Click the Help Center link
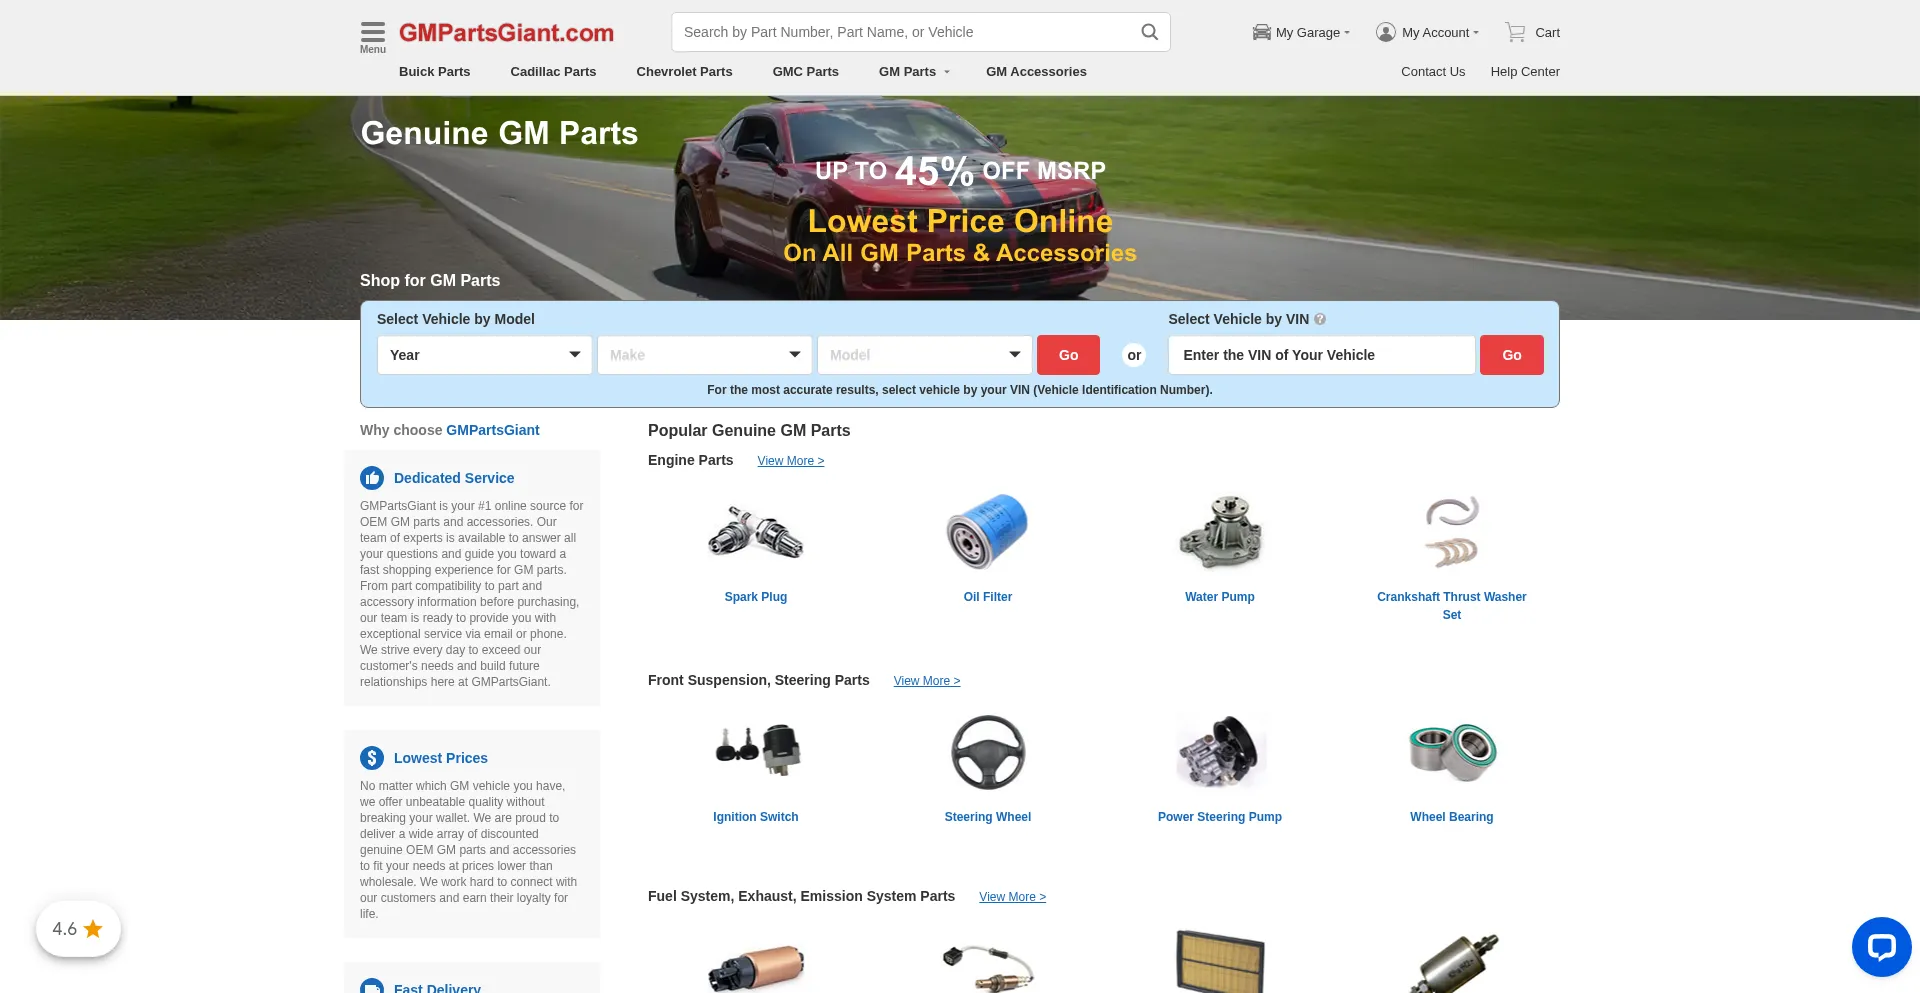The image size is (1920, 993). [1524, 71]
